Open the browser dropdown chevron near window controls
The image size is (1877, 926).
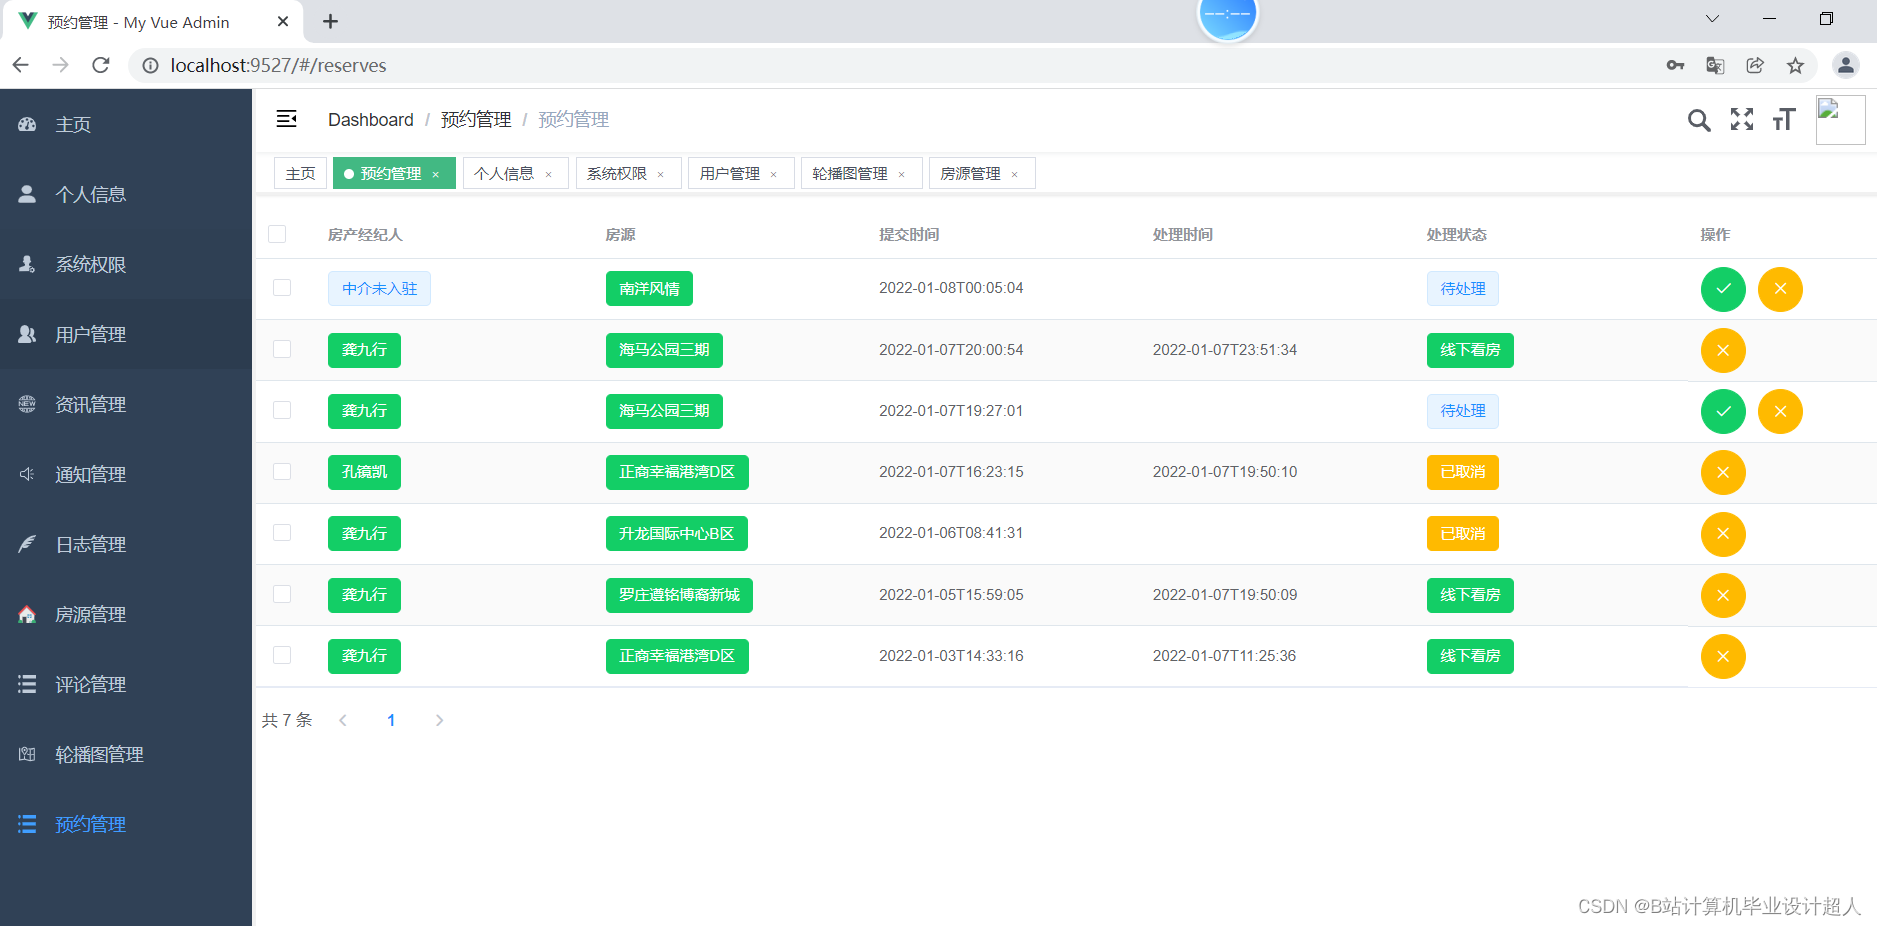(1712, 18)
